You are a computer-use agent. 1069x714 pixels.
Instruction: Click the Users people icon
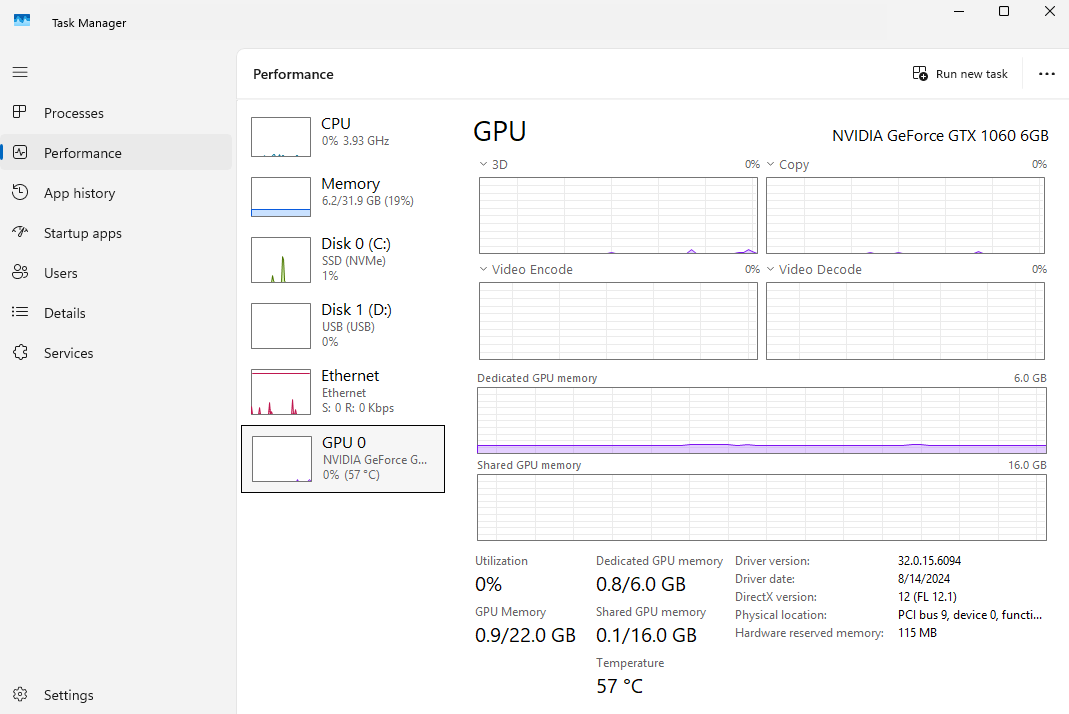point(20,272)
